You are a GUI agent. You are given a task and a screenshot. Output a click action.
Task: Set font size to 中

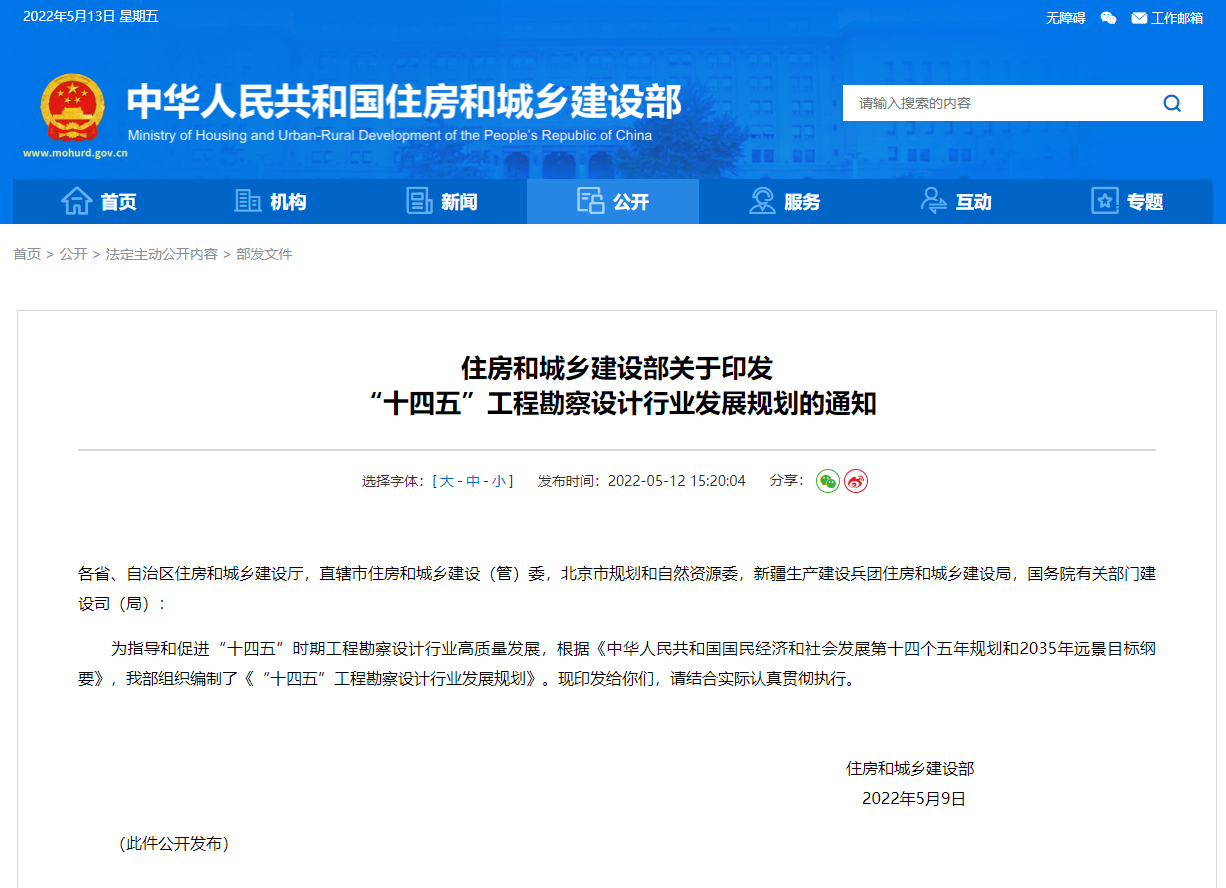473,481
